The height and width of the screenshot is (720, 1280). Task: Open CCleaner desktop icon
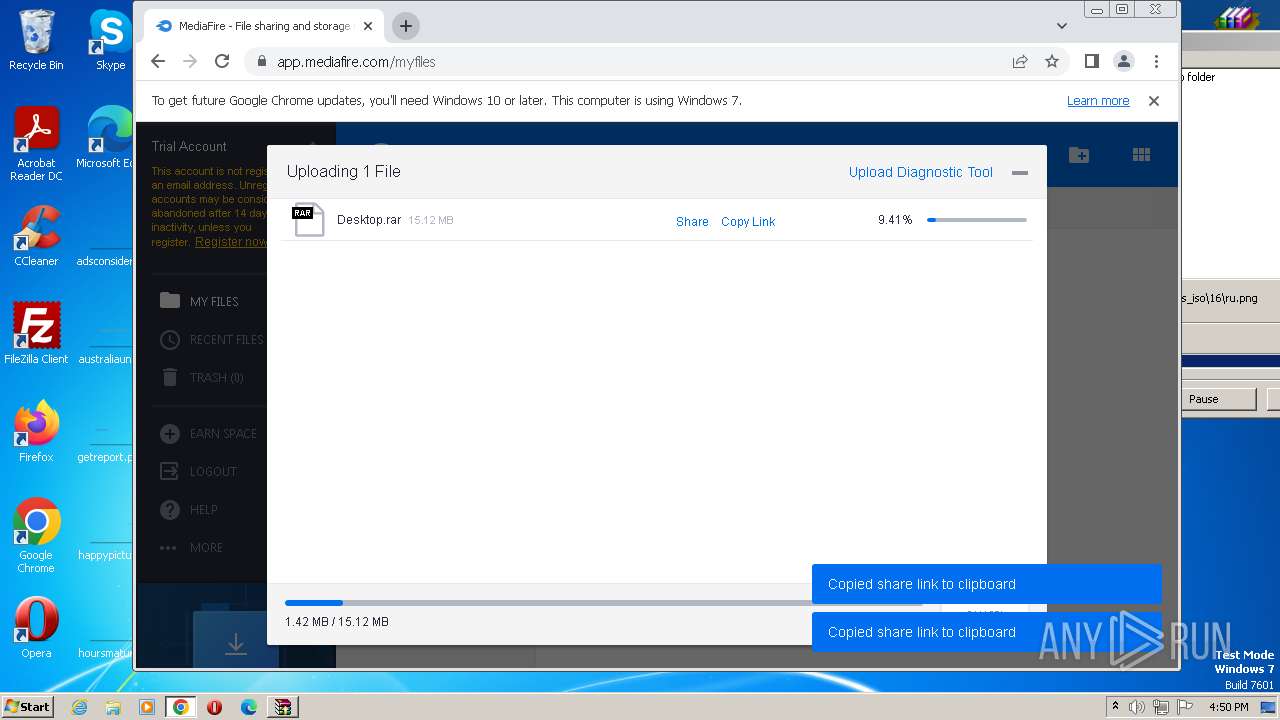click(x=36, y=236)
